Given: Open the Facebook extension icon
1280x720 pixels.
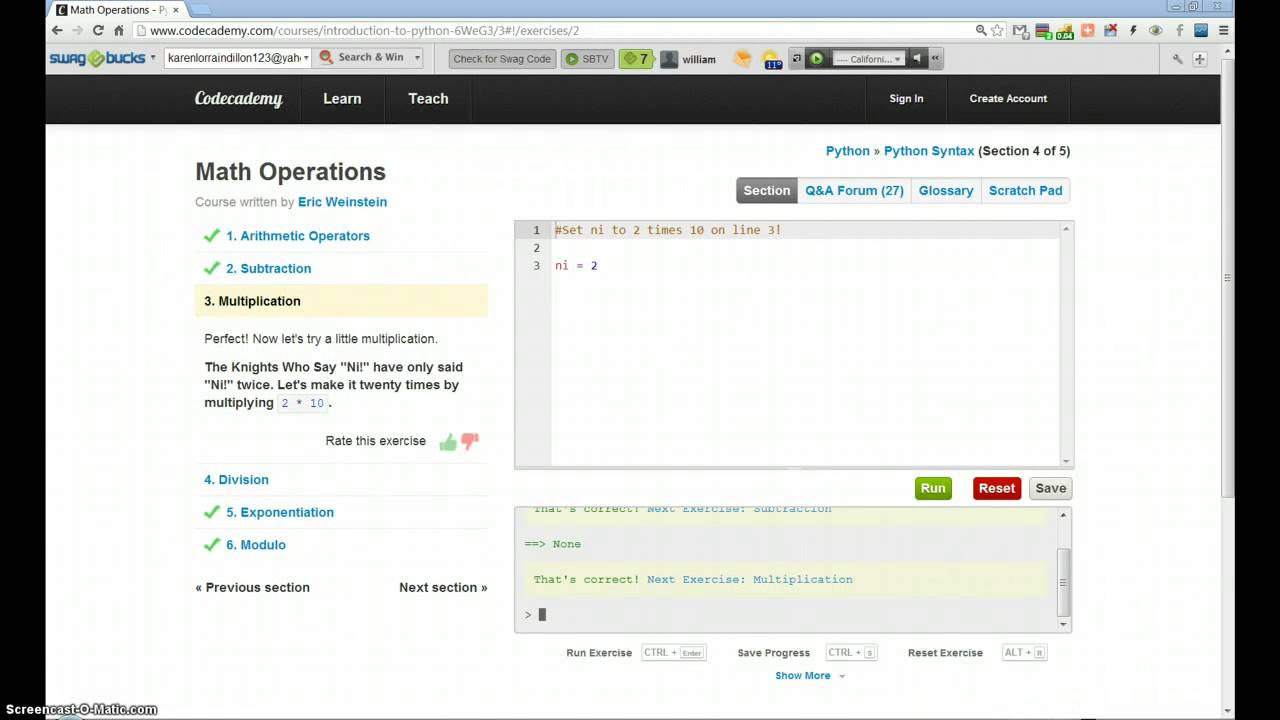Looking at the screenshot, I should coord(1179,31).
